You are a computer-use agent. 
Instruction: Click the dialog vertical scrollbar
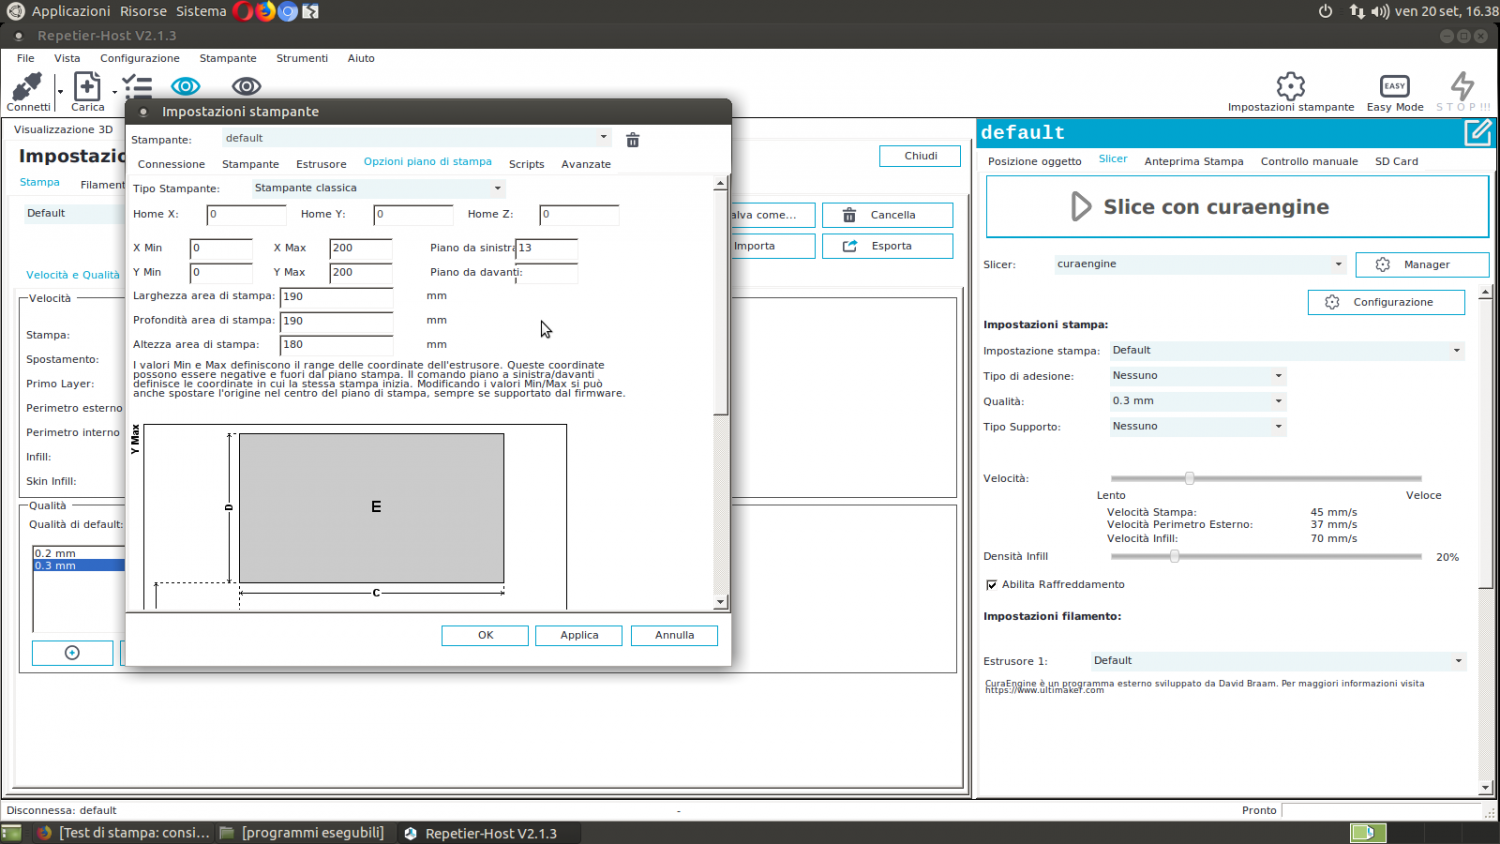tap(720, 393)
